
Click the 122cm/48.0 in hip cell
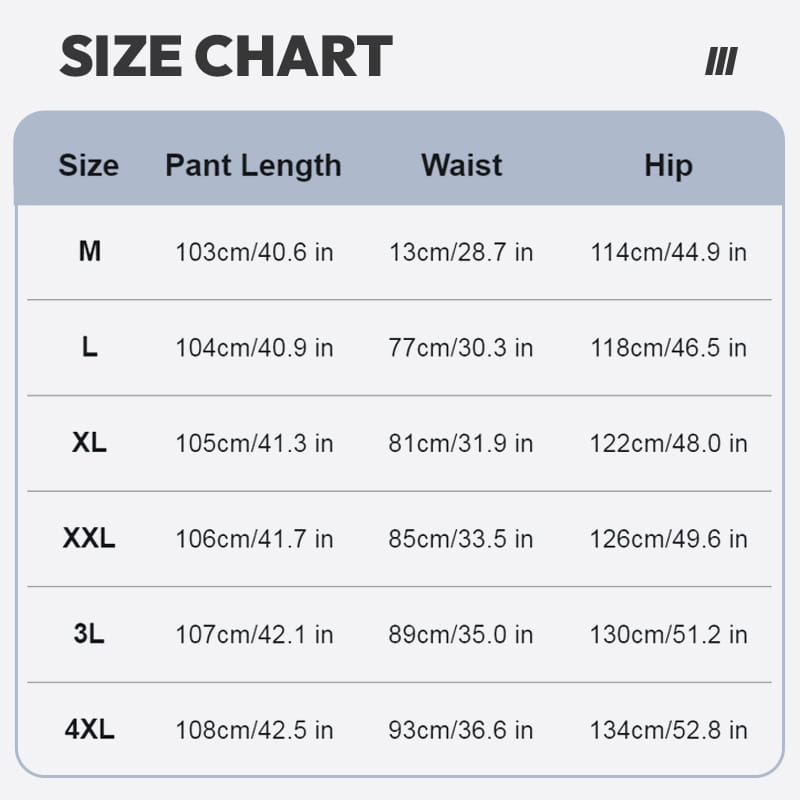[668, 443]
